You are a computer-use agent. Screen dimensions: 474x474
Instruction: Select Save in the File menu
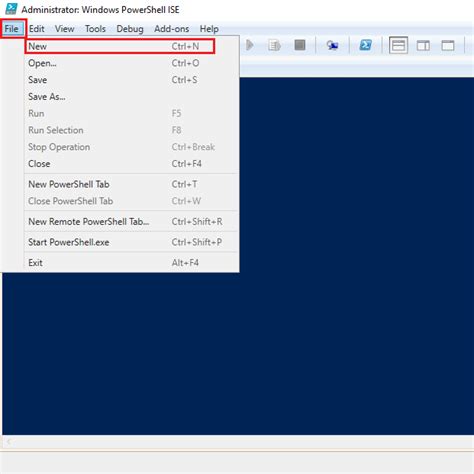point(132,80)
